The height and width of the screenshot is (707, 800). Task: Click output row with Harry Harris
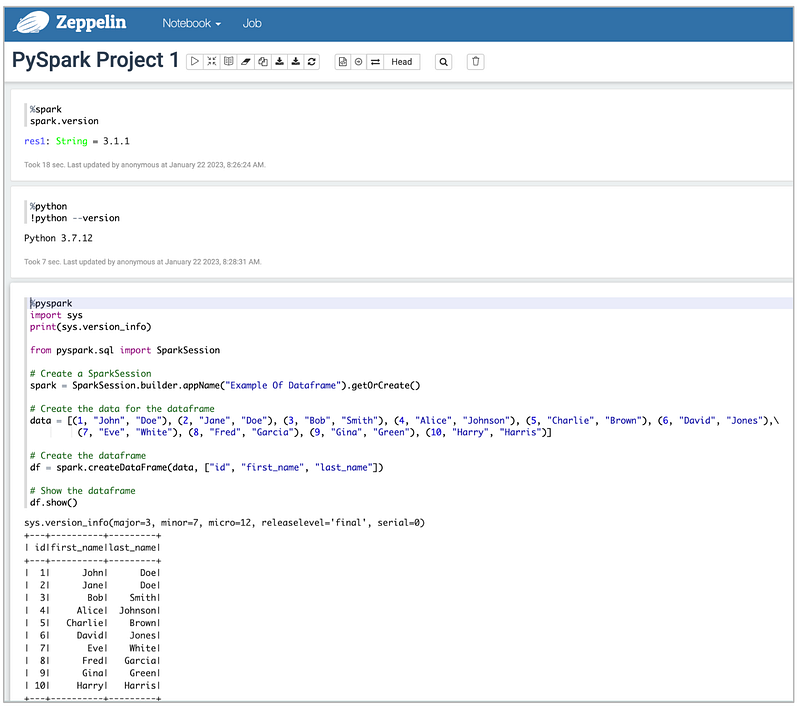92,686
